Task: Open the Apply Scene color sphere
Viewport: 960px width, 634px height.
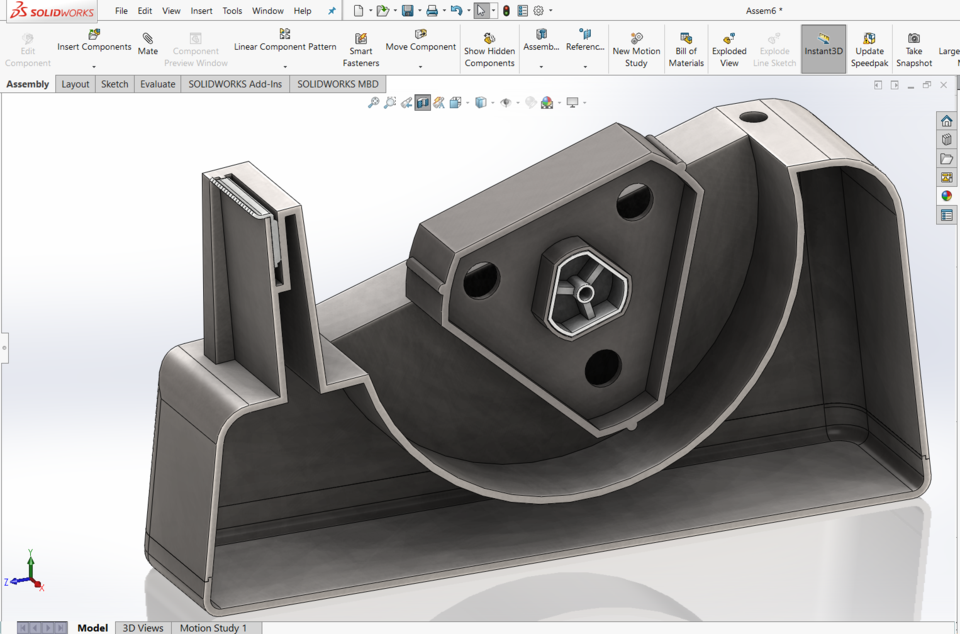Action: coord(545,101)
